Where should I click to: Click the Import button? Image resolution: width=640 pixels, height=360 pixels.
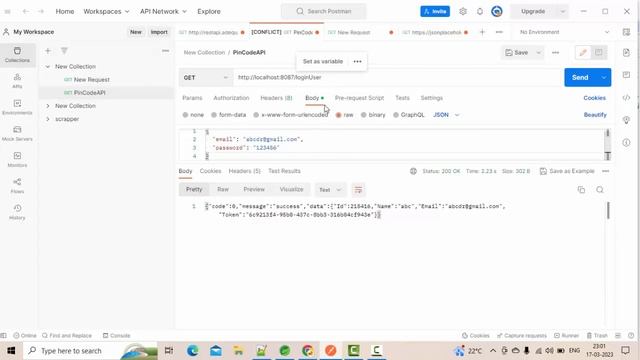(159, 32)
